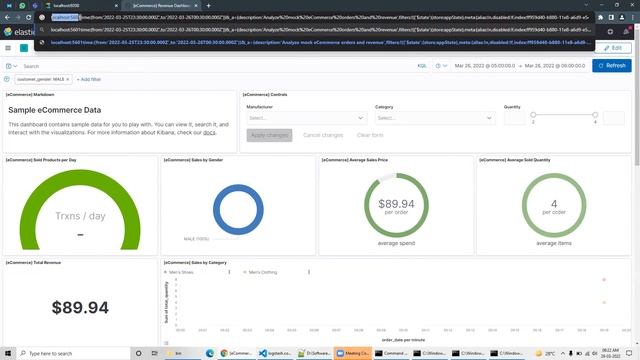Click the taskbar Type here to search box
The width and height of the screenshot is (640, 360).
73,353
